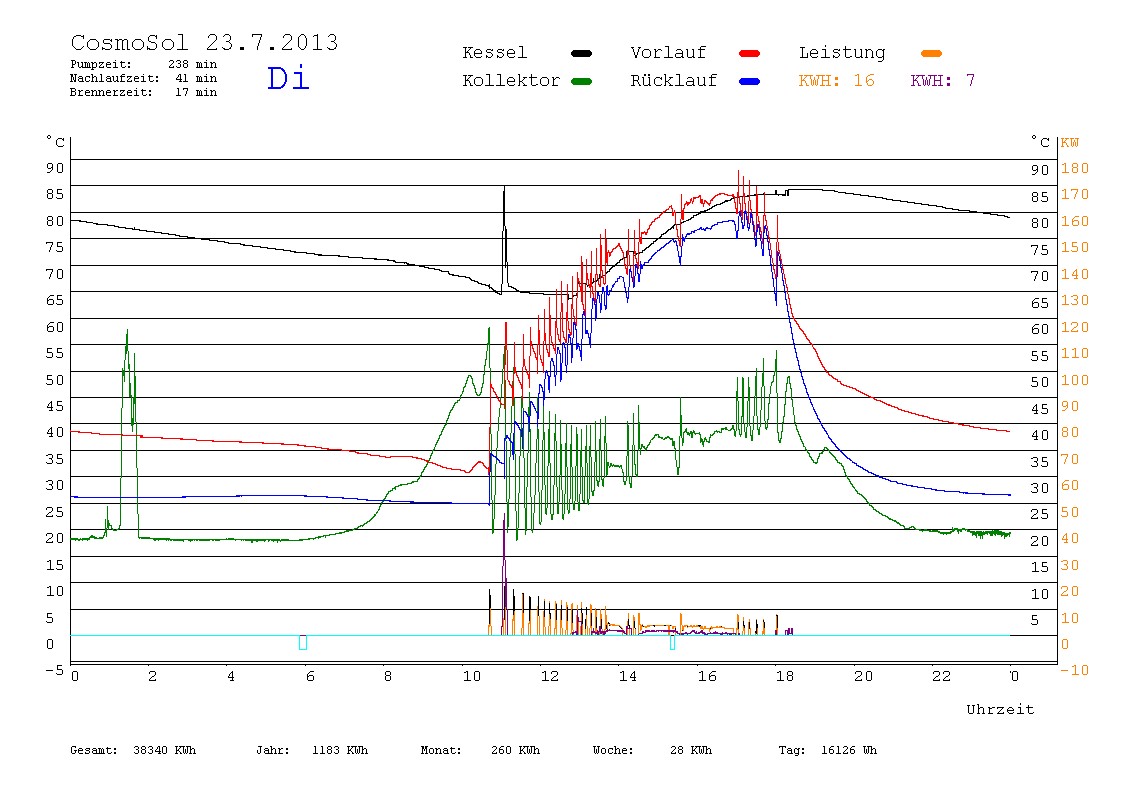
Task: Click the 'Woche: 28 KWh' value
Action: click(x=652, y=750)
